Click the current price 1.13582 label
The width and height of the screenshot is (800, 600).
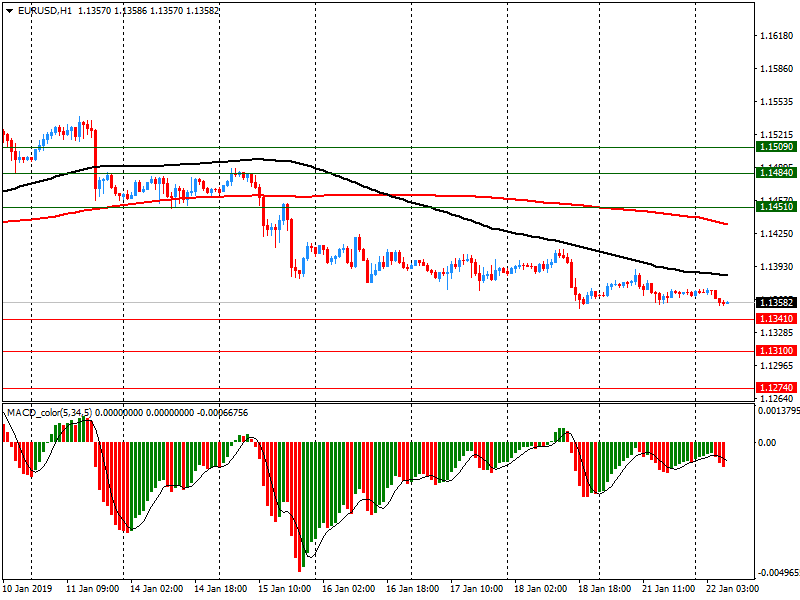tap(776, 303)
